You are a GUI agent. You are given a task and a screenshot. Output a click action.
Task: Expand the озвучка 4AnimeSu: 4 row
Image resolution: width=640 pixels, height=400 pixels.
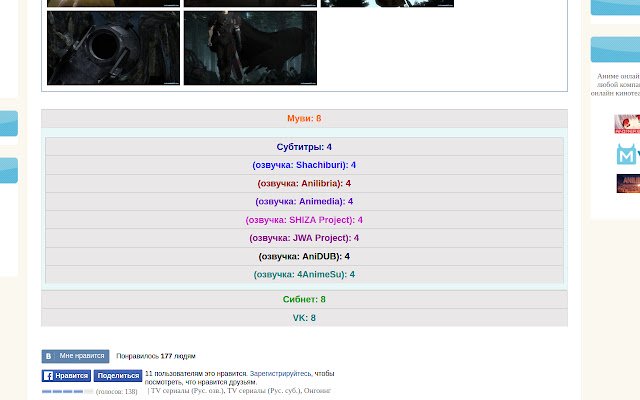tap(304, 274)
